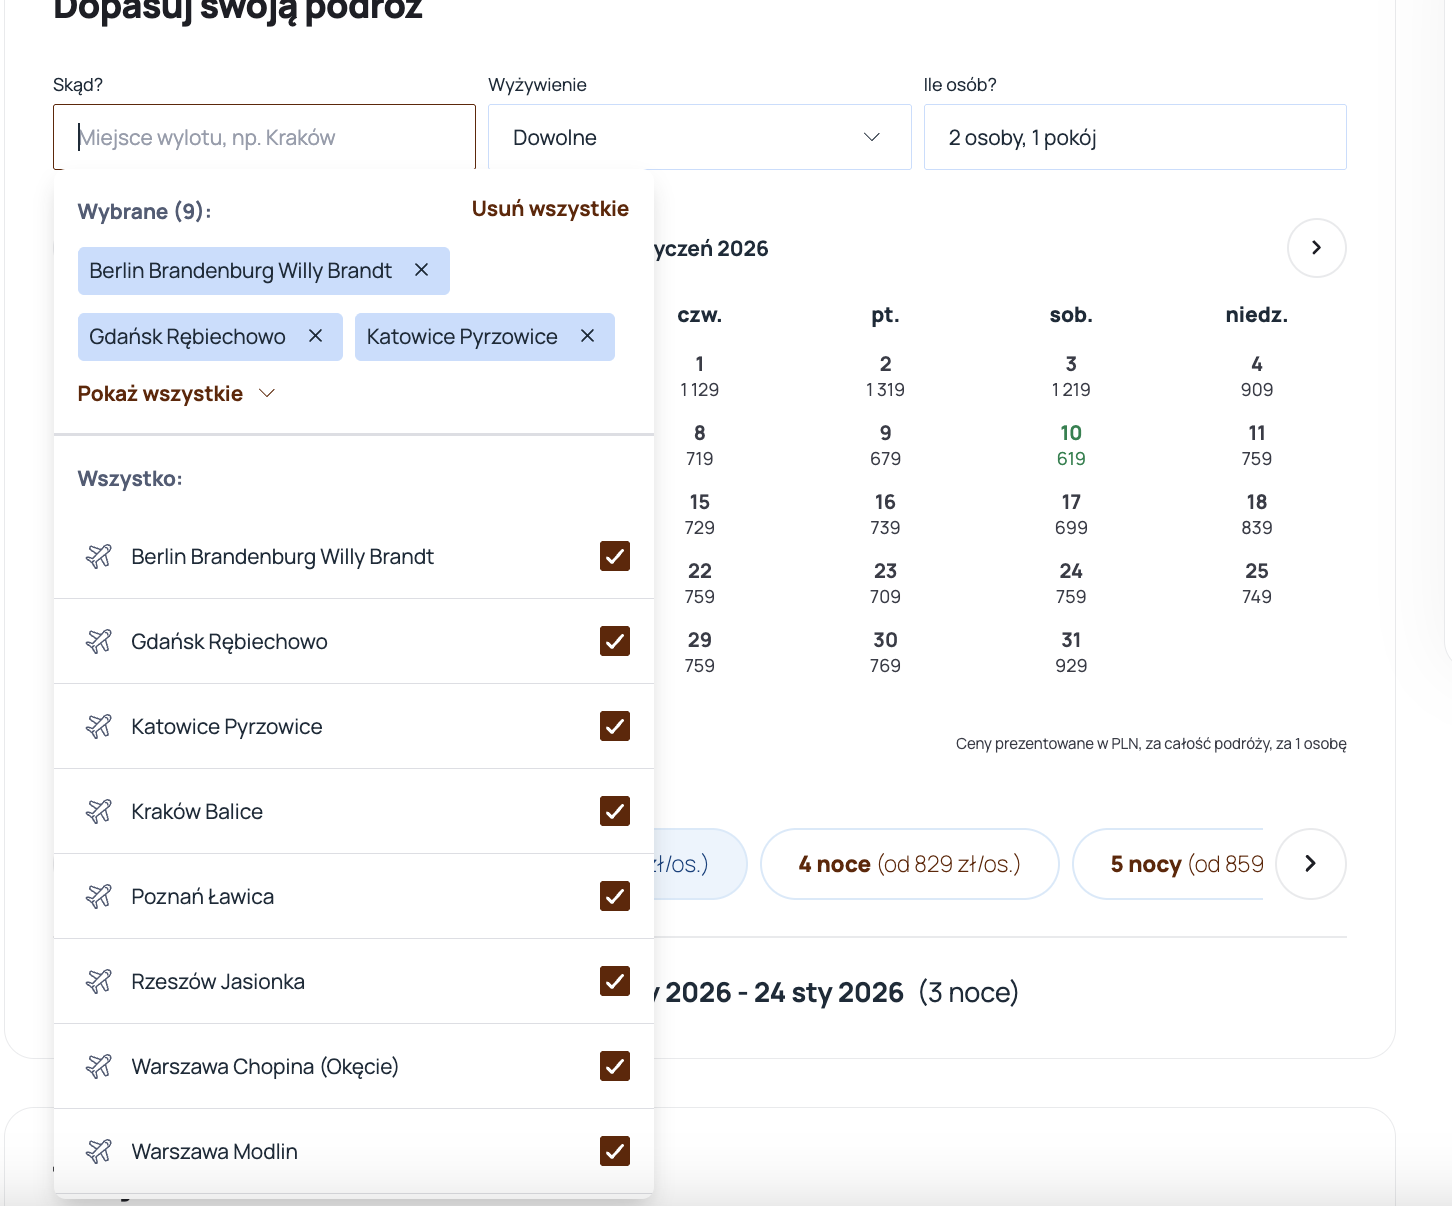
Task: Go to next calendar month arrow
Action: tap(1316, 247)
